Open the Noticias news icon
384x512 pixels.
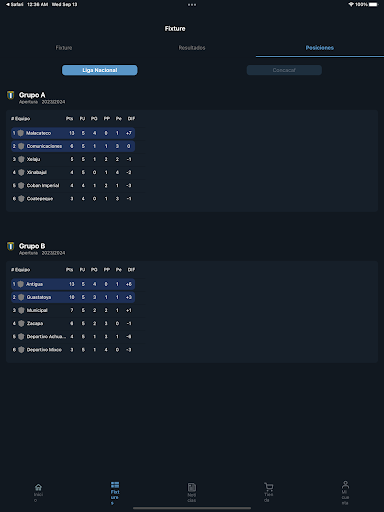(x=192, y=487)
